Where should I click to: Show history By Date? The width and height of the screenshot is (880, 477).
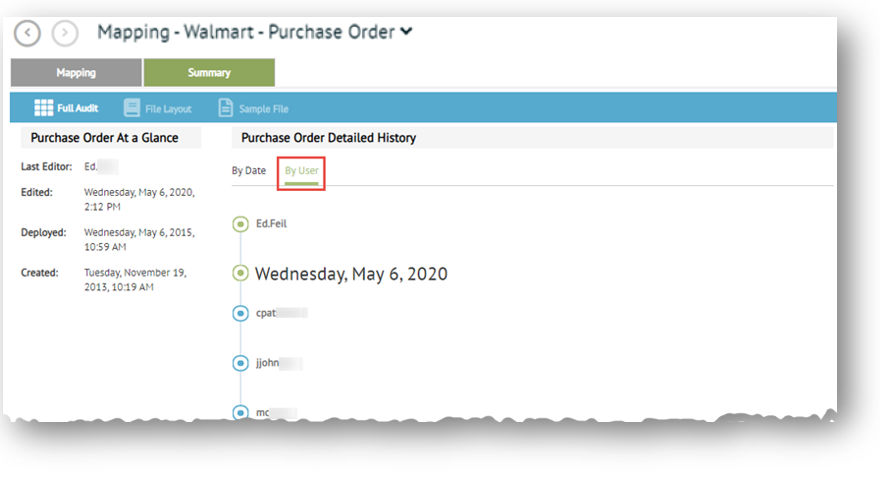[x=249, y=171]
